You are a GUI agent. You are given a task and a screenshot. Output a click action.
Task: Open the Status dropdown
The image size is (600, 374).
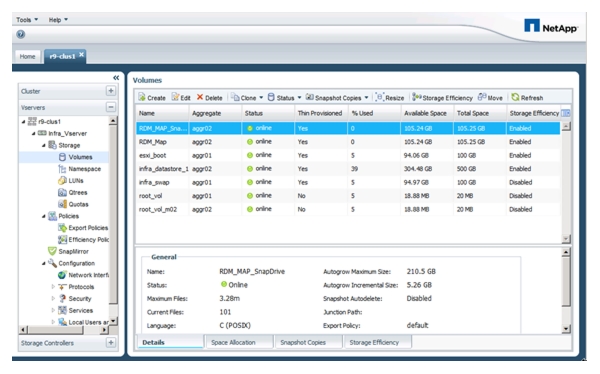[284, 98]
